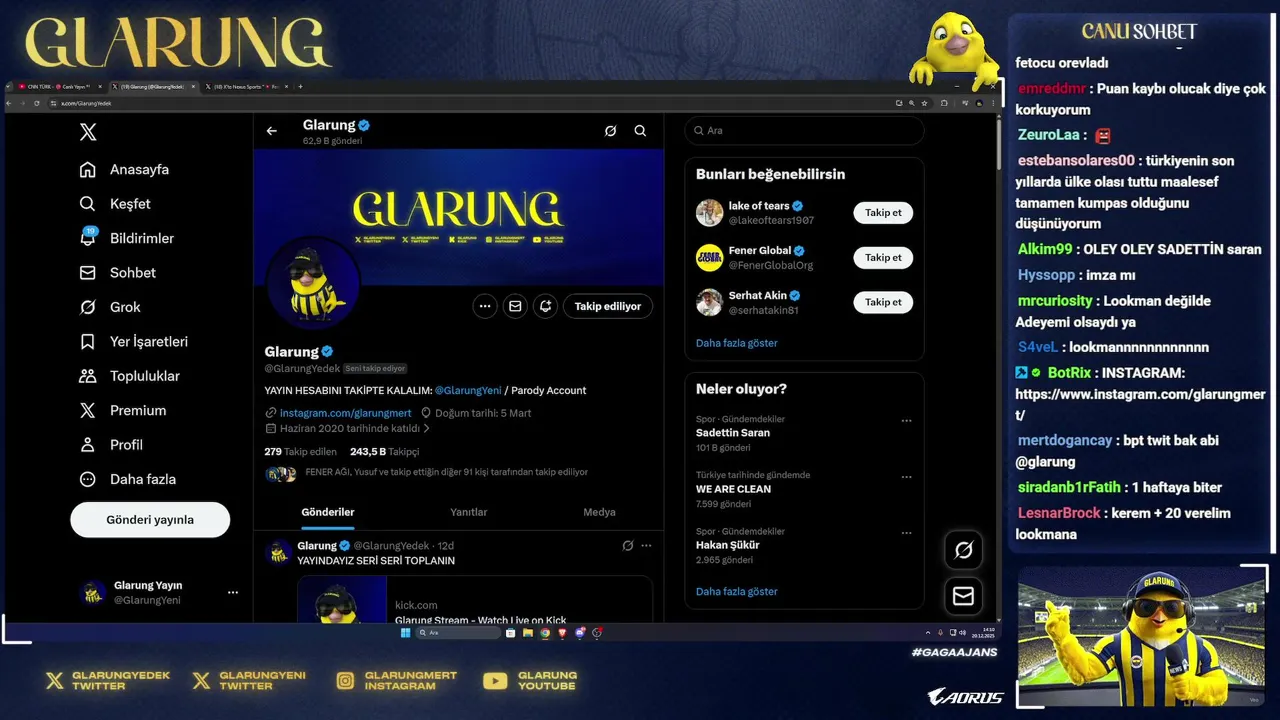1280x720 pixels.
Task: Open the floating Grok button
Action: point(963,550)
